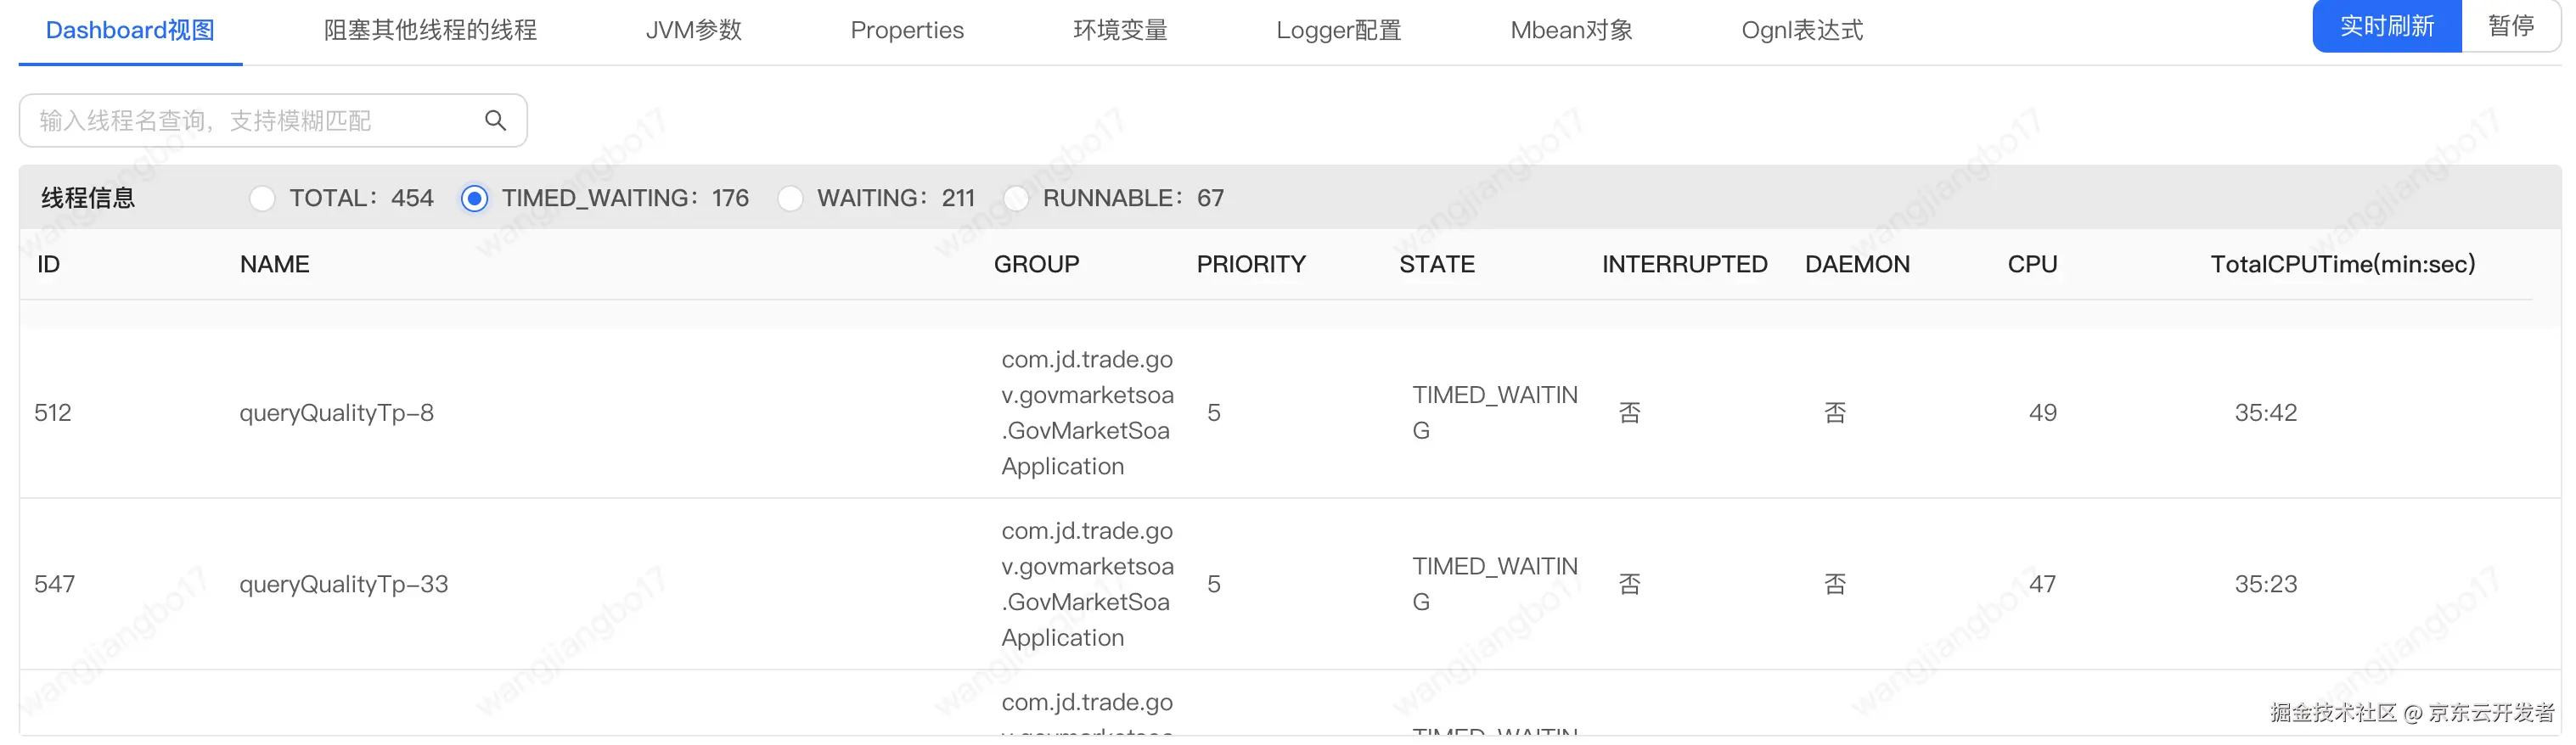Click the TotalCPUTime(min:sec) column header
Image resolution: width=2576 pixels, height=745 pixels.
2342,264
